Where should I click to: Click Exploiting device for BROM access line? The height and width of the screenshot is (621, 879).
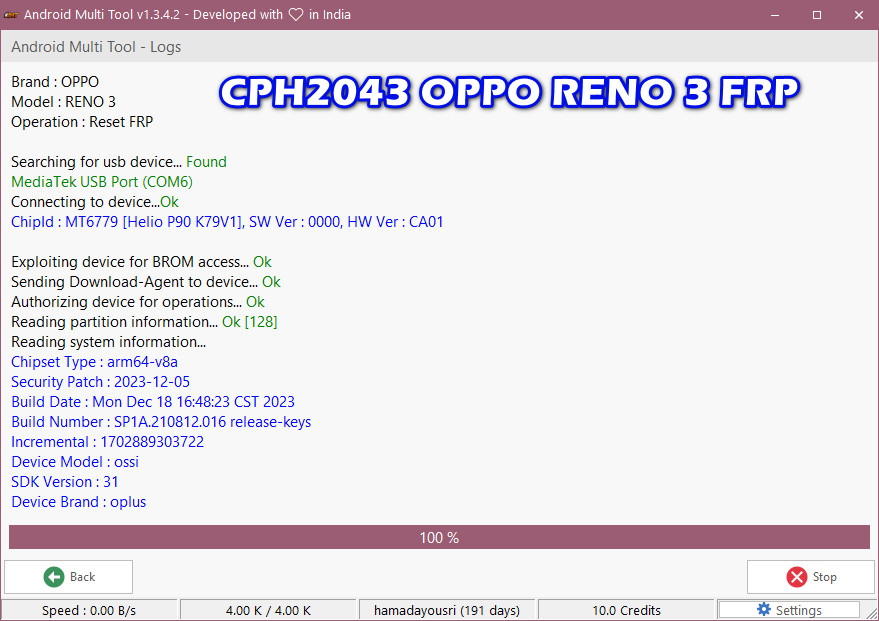tap(141, 262)
